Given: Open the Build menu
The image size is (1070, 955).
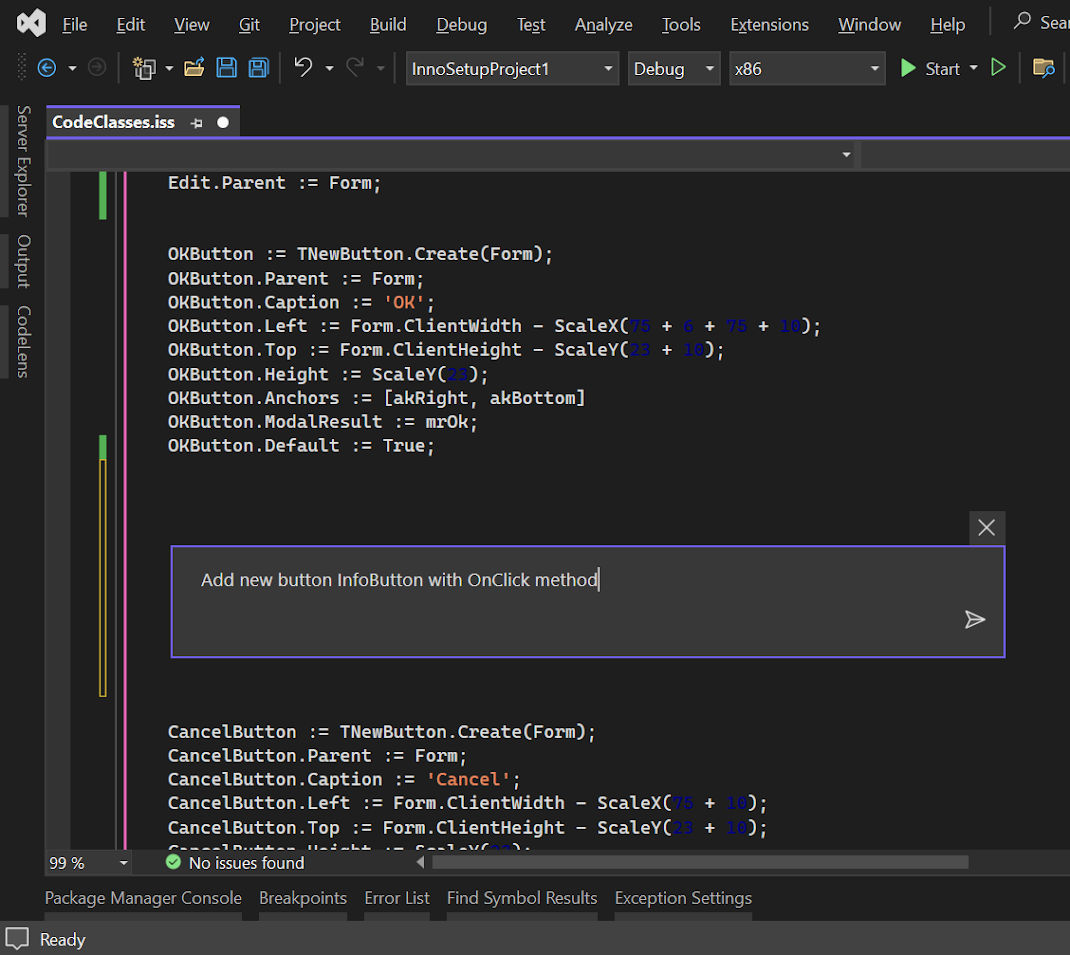Looking at the screenshot, I should 388,25.
